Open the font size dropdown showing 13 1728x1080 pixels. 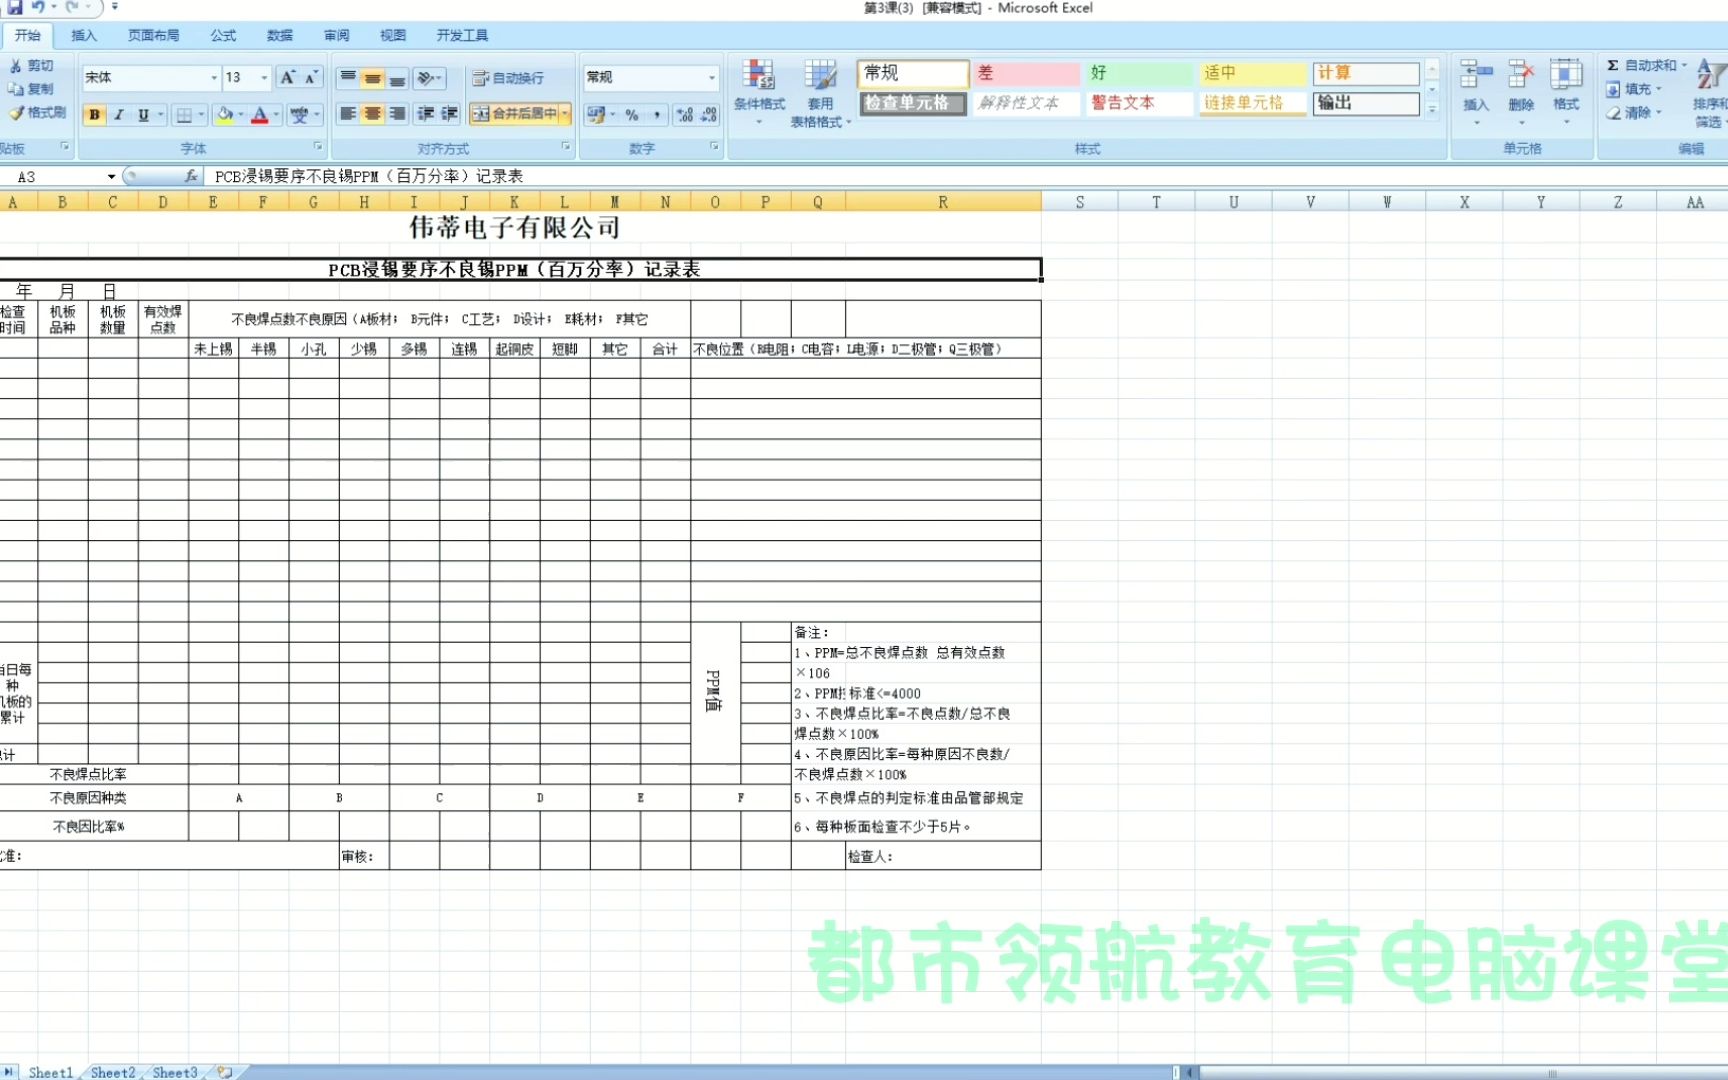(264, 77)
